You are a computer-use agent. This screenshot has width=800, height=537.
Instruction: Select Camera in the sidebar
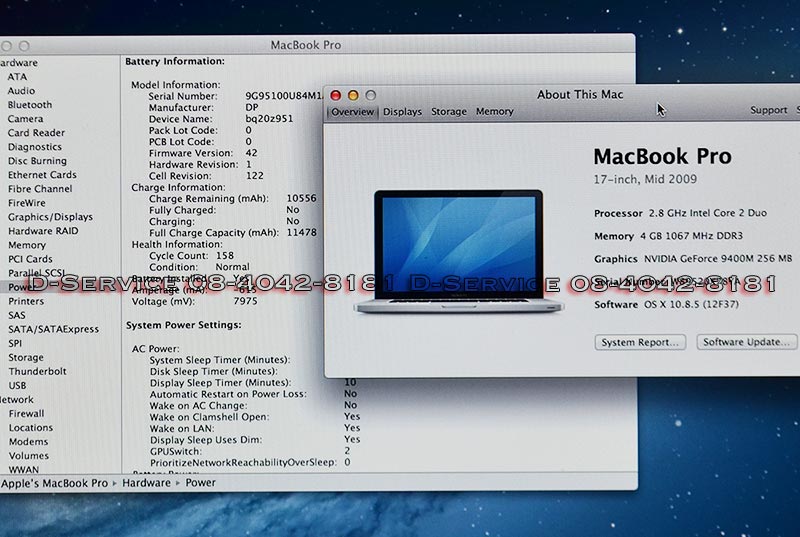coord(25,119)
